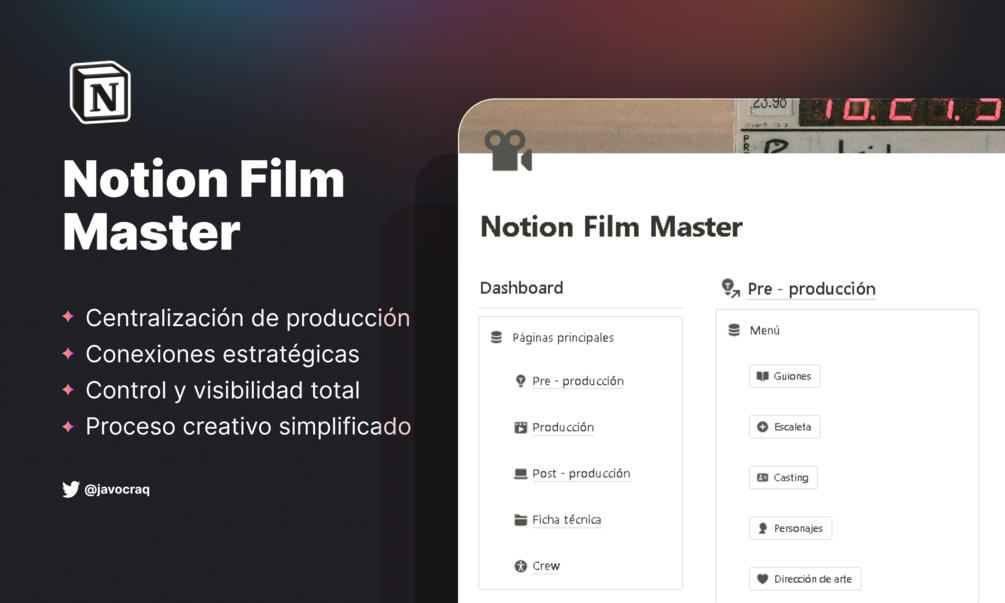
Task: Click the page cover image
Action: (x=732, y=126)
